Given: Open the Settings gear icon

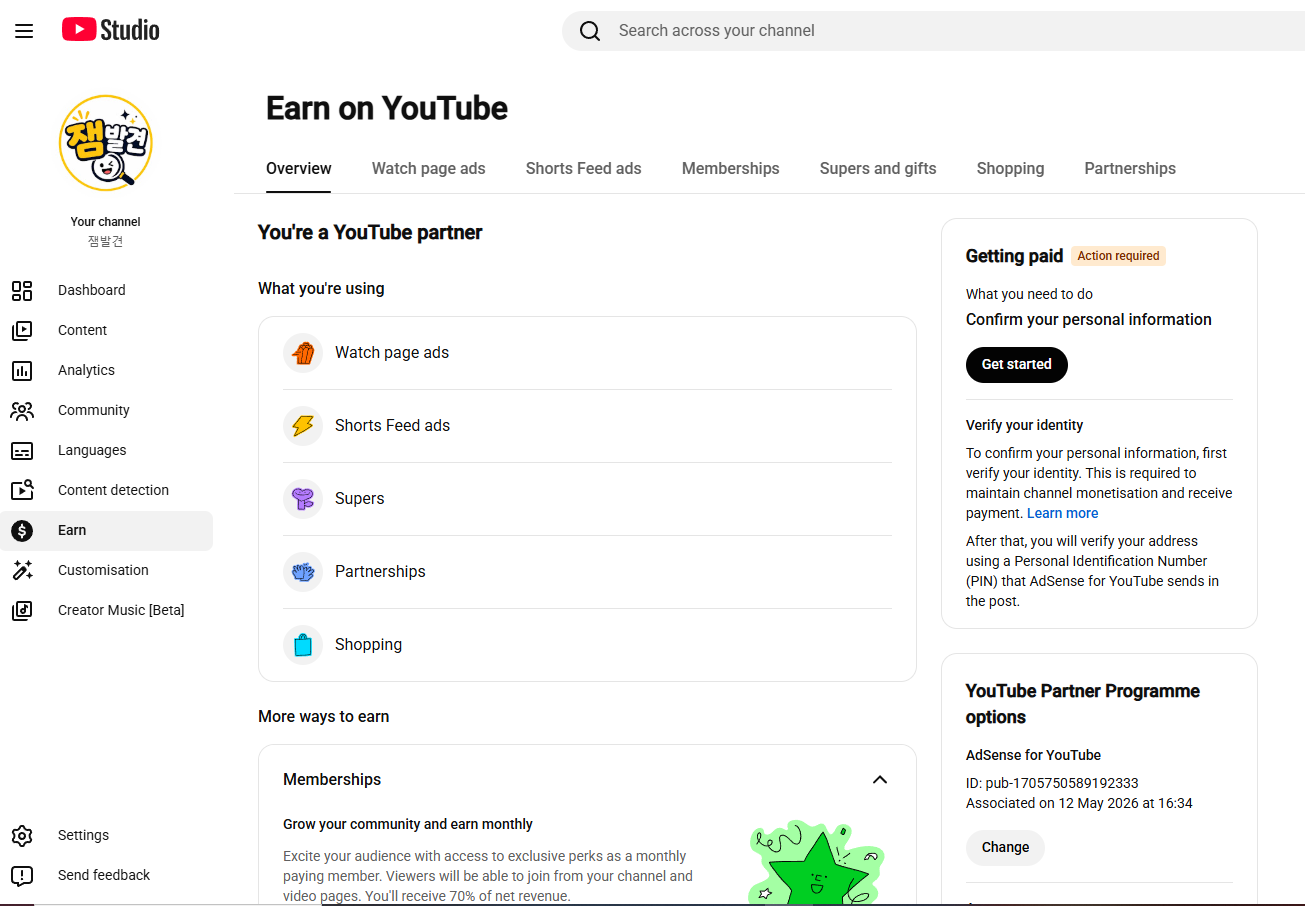Looking at the screenshot, I should click(22, 835).
